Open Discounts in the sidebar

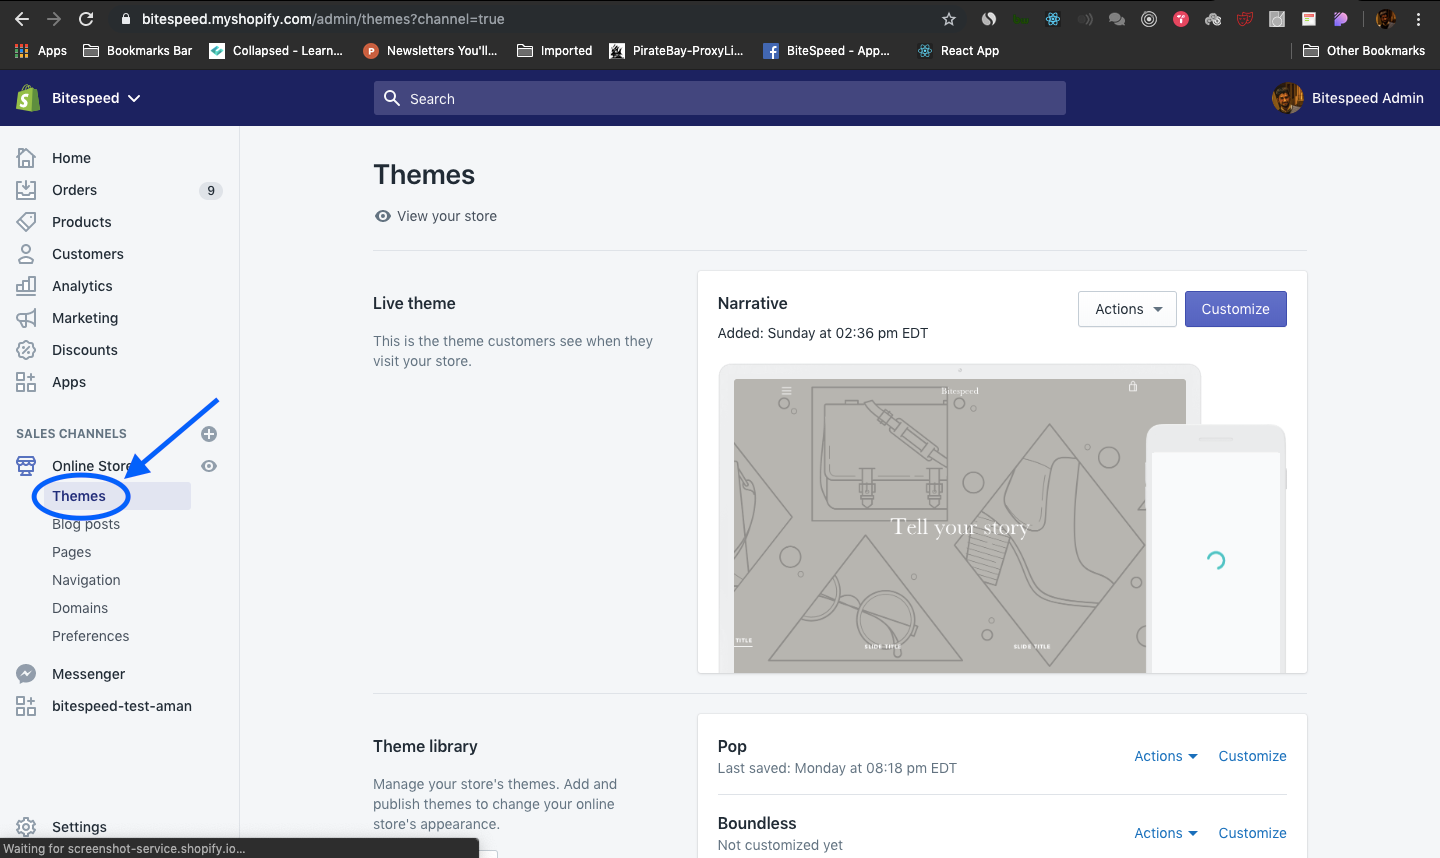[85, 350]
